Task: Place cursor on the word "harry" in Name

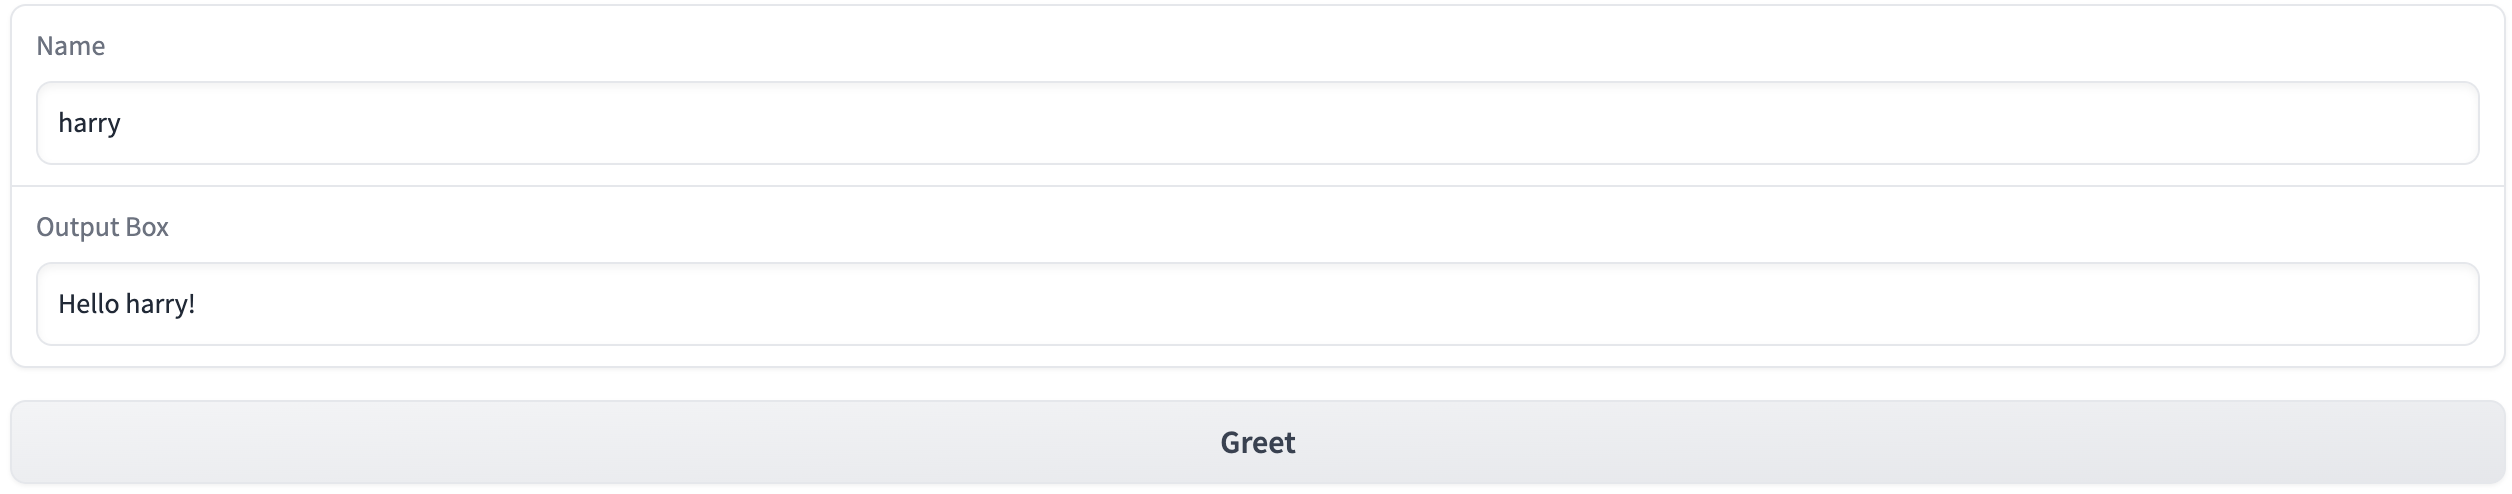Action: click(x=89, y=123)
